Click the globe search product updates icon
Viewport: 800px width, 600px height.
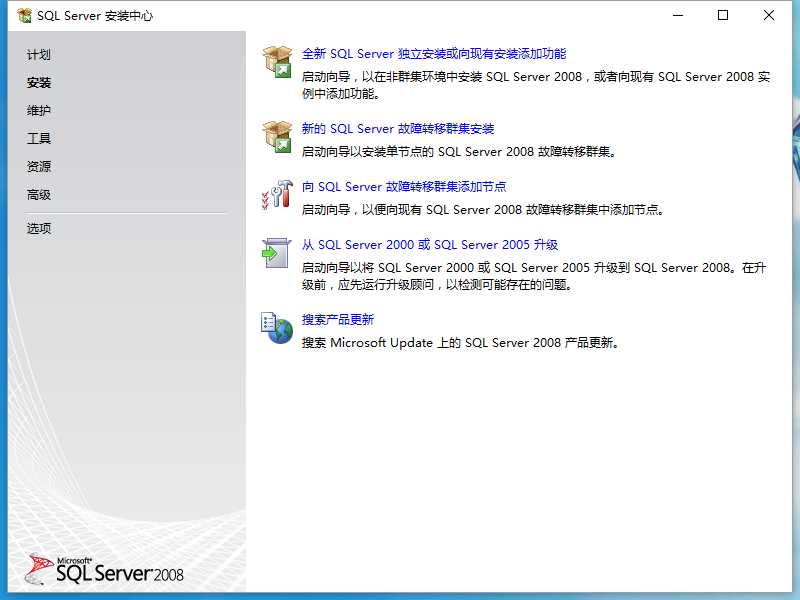tap(277, 328)
